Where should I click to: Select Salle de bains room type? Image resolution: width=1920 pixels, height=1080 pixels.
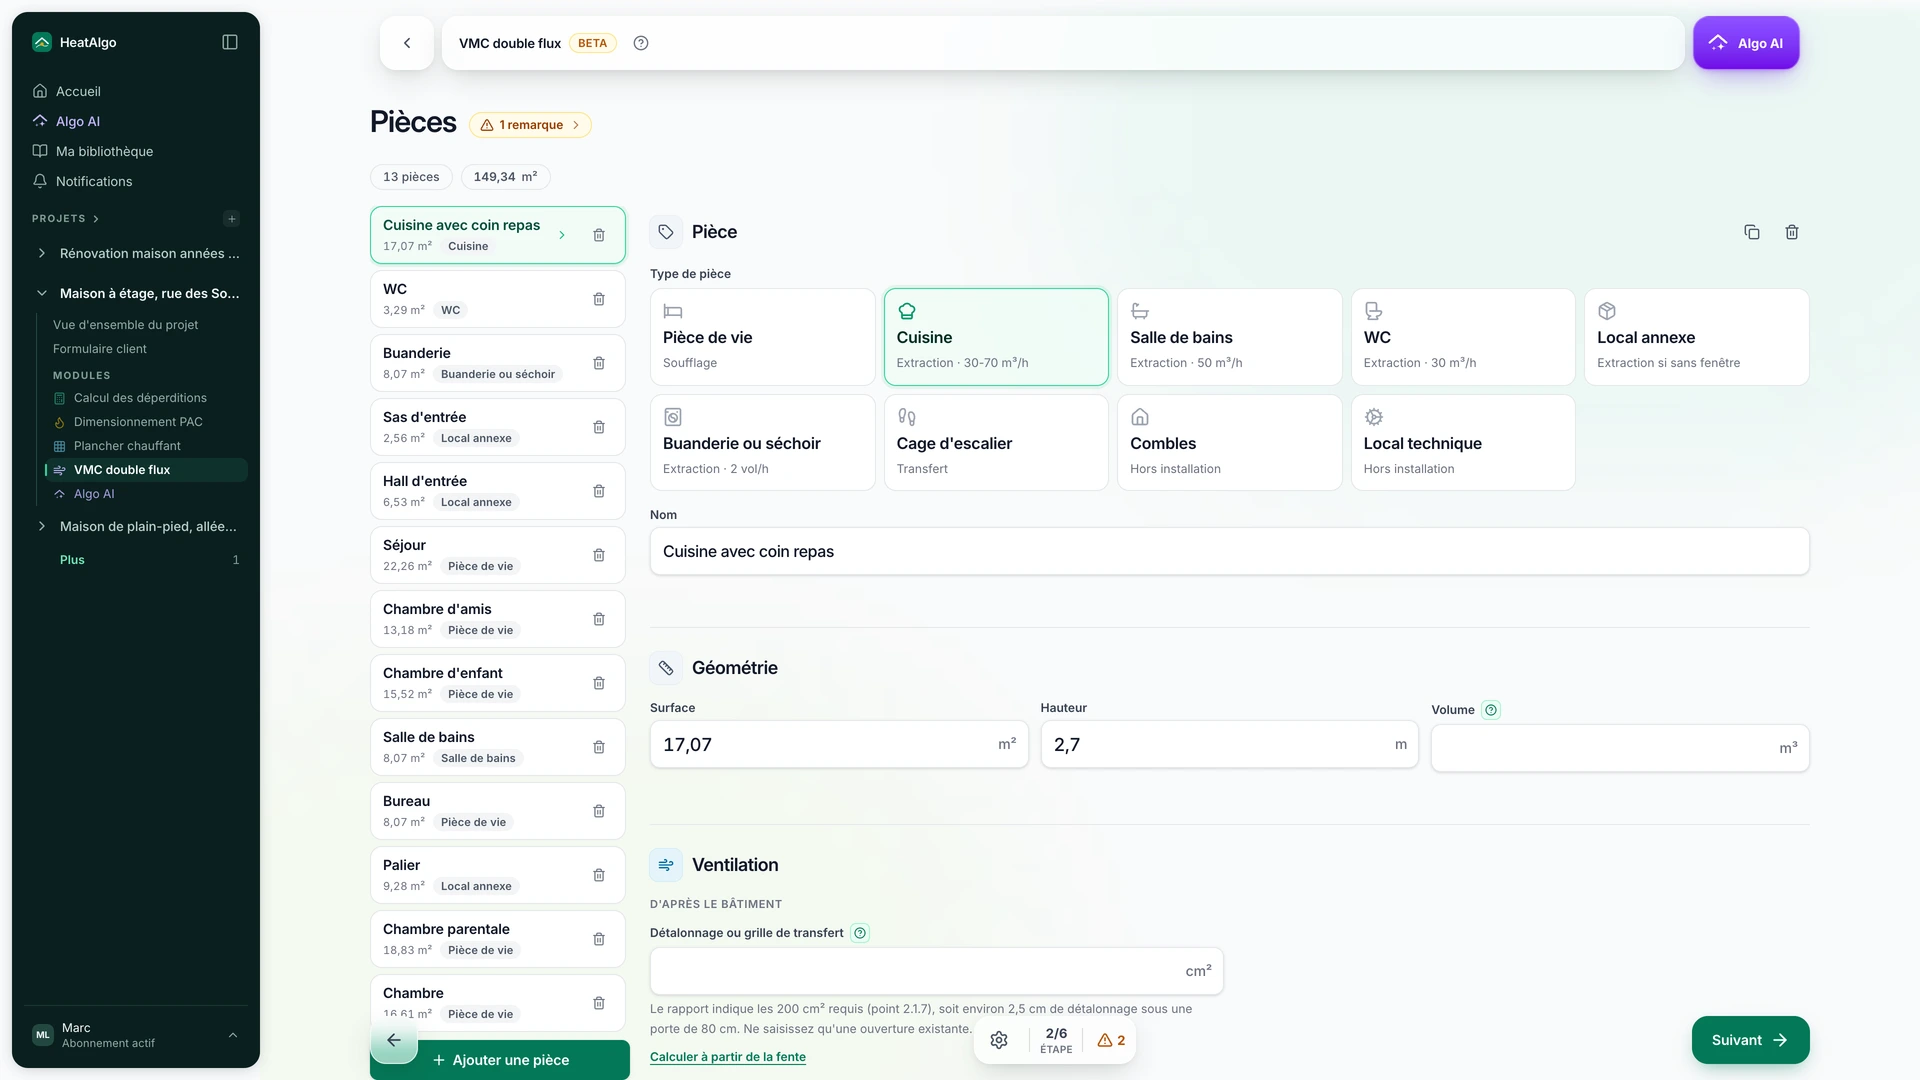1229,337
